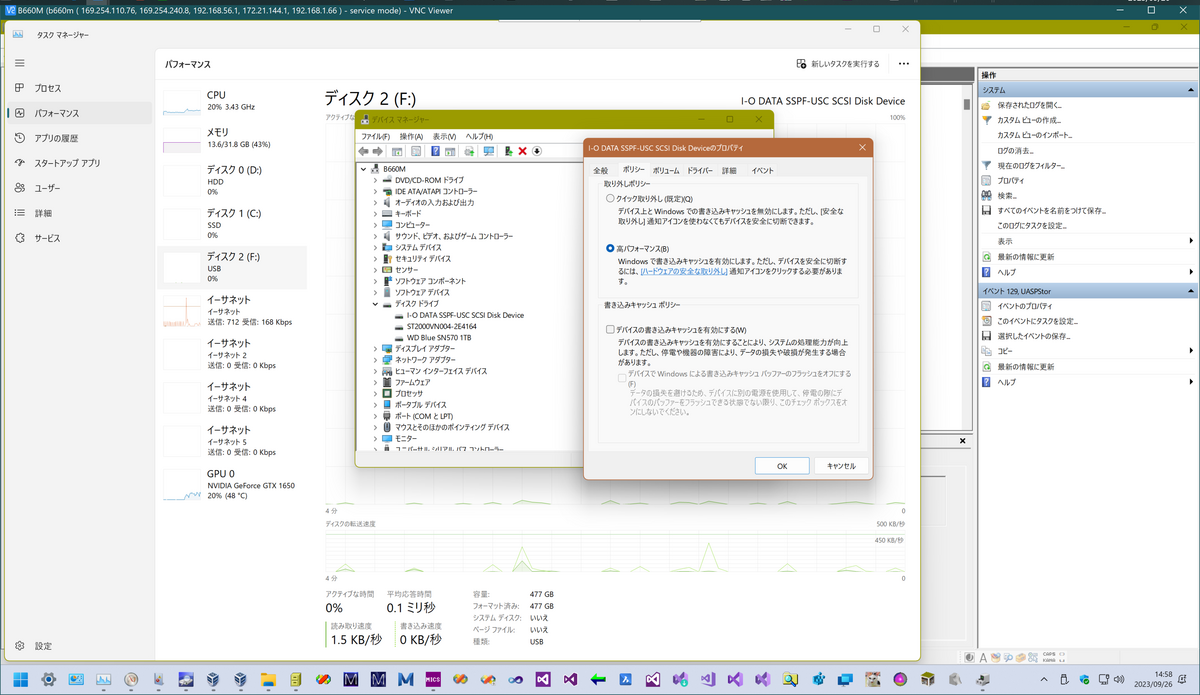Viewport: 1200px width, 695px height.
Task: Open Startup apps page in Task Manager
Action: click(x=80, y=163)
